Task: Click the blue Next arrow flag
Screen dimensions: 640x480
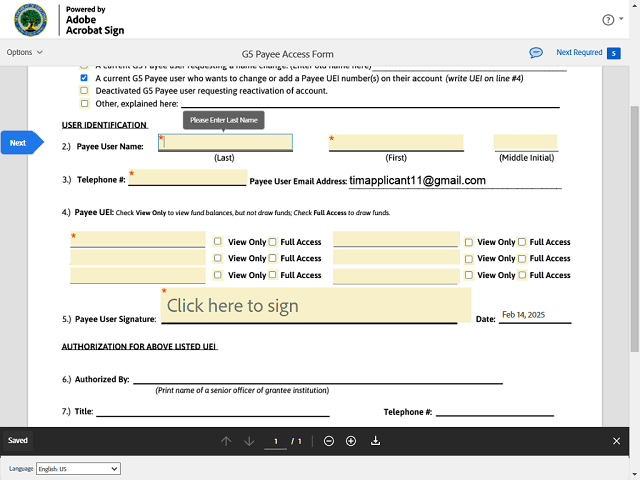Action: click(22, 143)
